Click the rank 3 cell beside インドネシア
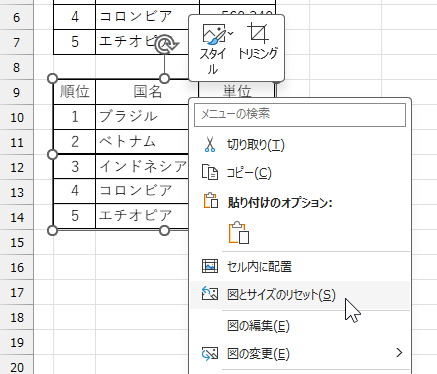The image size is (437, 374). (x=75, y=166)
